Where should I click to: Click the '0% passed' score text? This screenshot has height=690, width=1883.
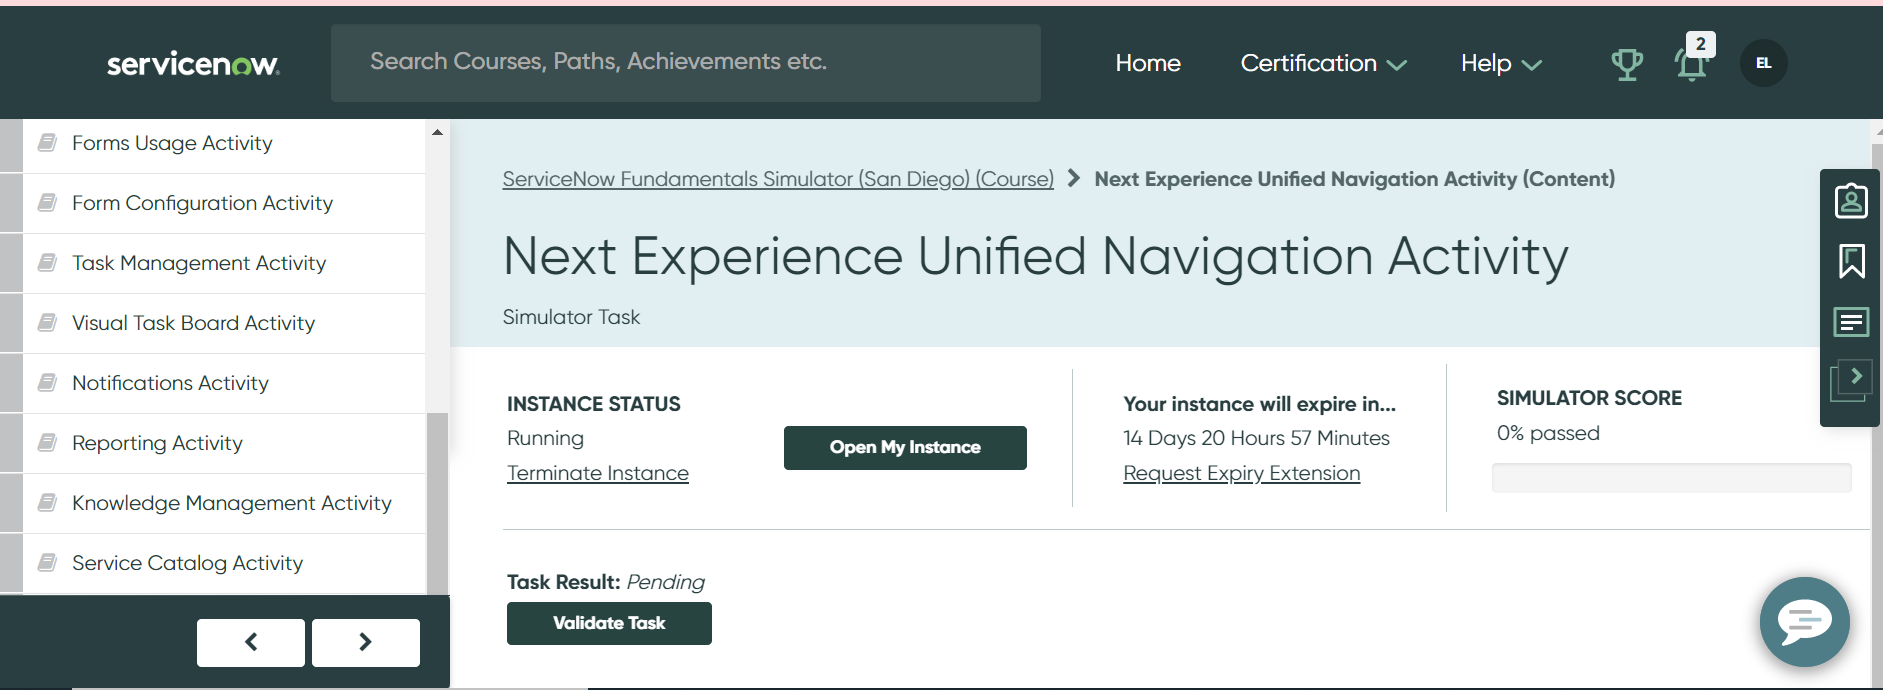pyautogui.click(x=1548, y=433)
